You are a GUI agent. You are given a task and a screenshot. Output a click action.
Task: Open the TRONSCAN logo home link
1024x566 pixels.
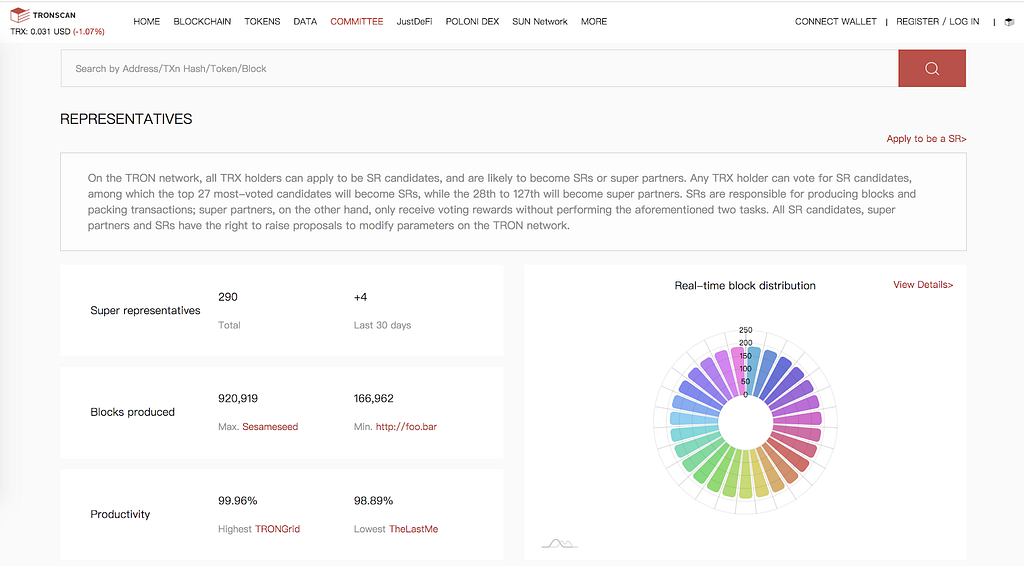tap(43, 14)
